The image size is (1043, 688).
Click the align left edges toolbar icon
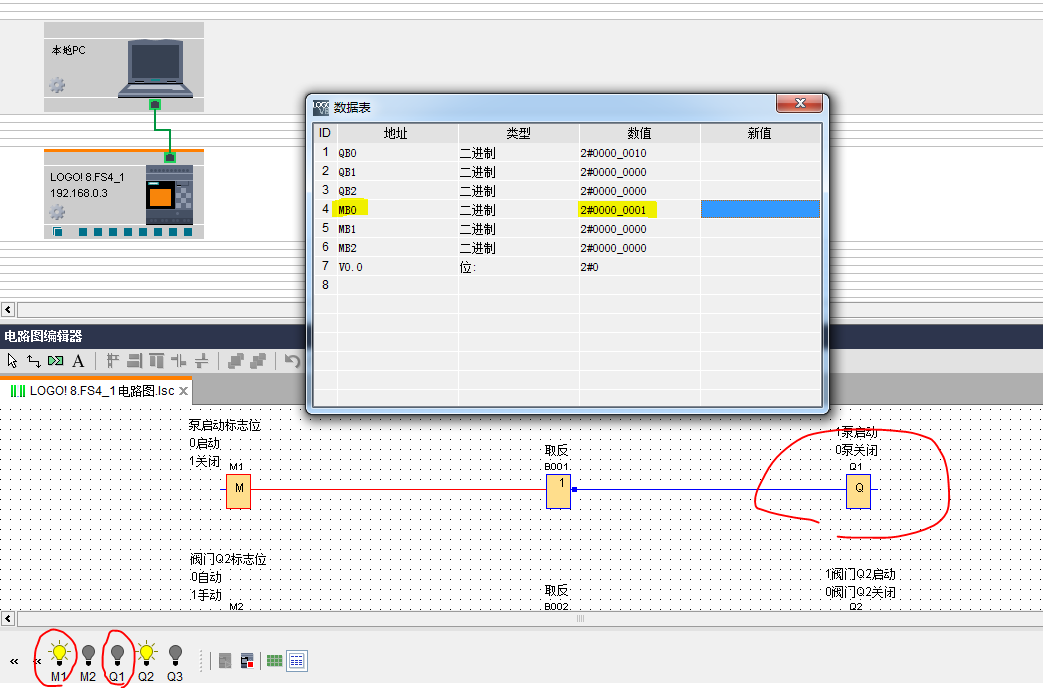coord(112,361)
